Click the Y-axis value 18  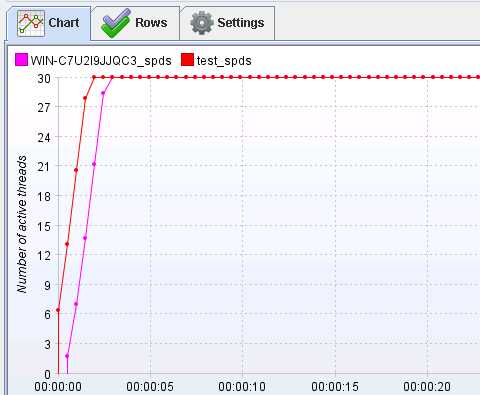click(44, 197)
